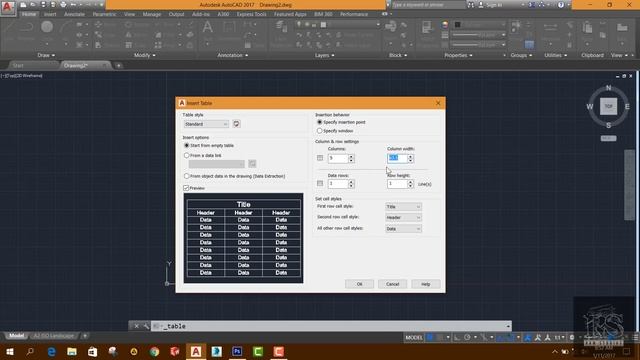Click Insert block icon in Block panel
This screenshot has height=360, width=640.
390,27
